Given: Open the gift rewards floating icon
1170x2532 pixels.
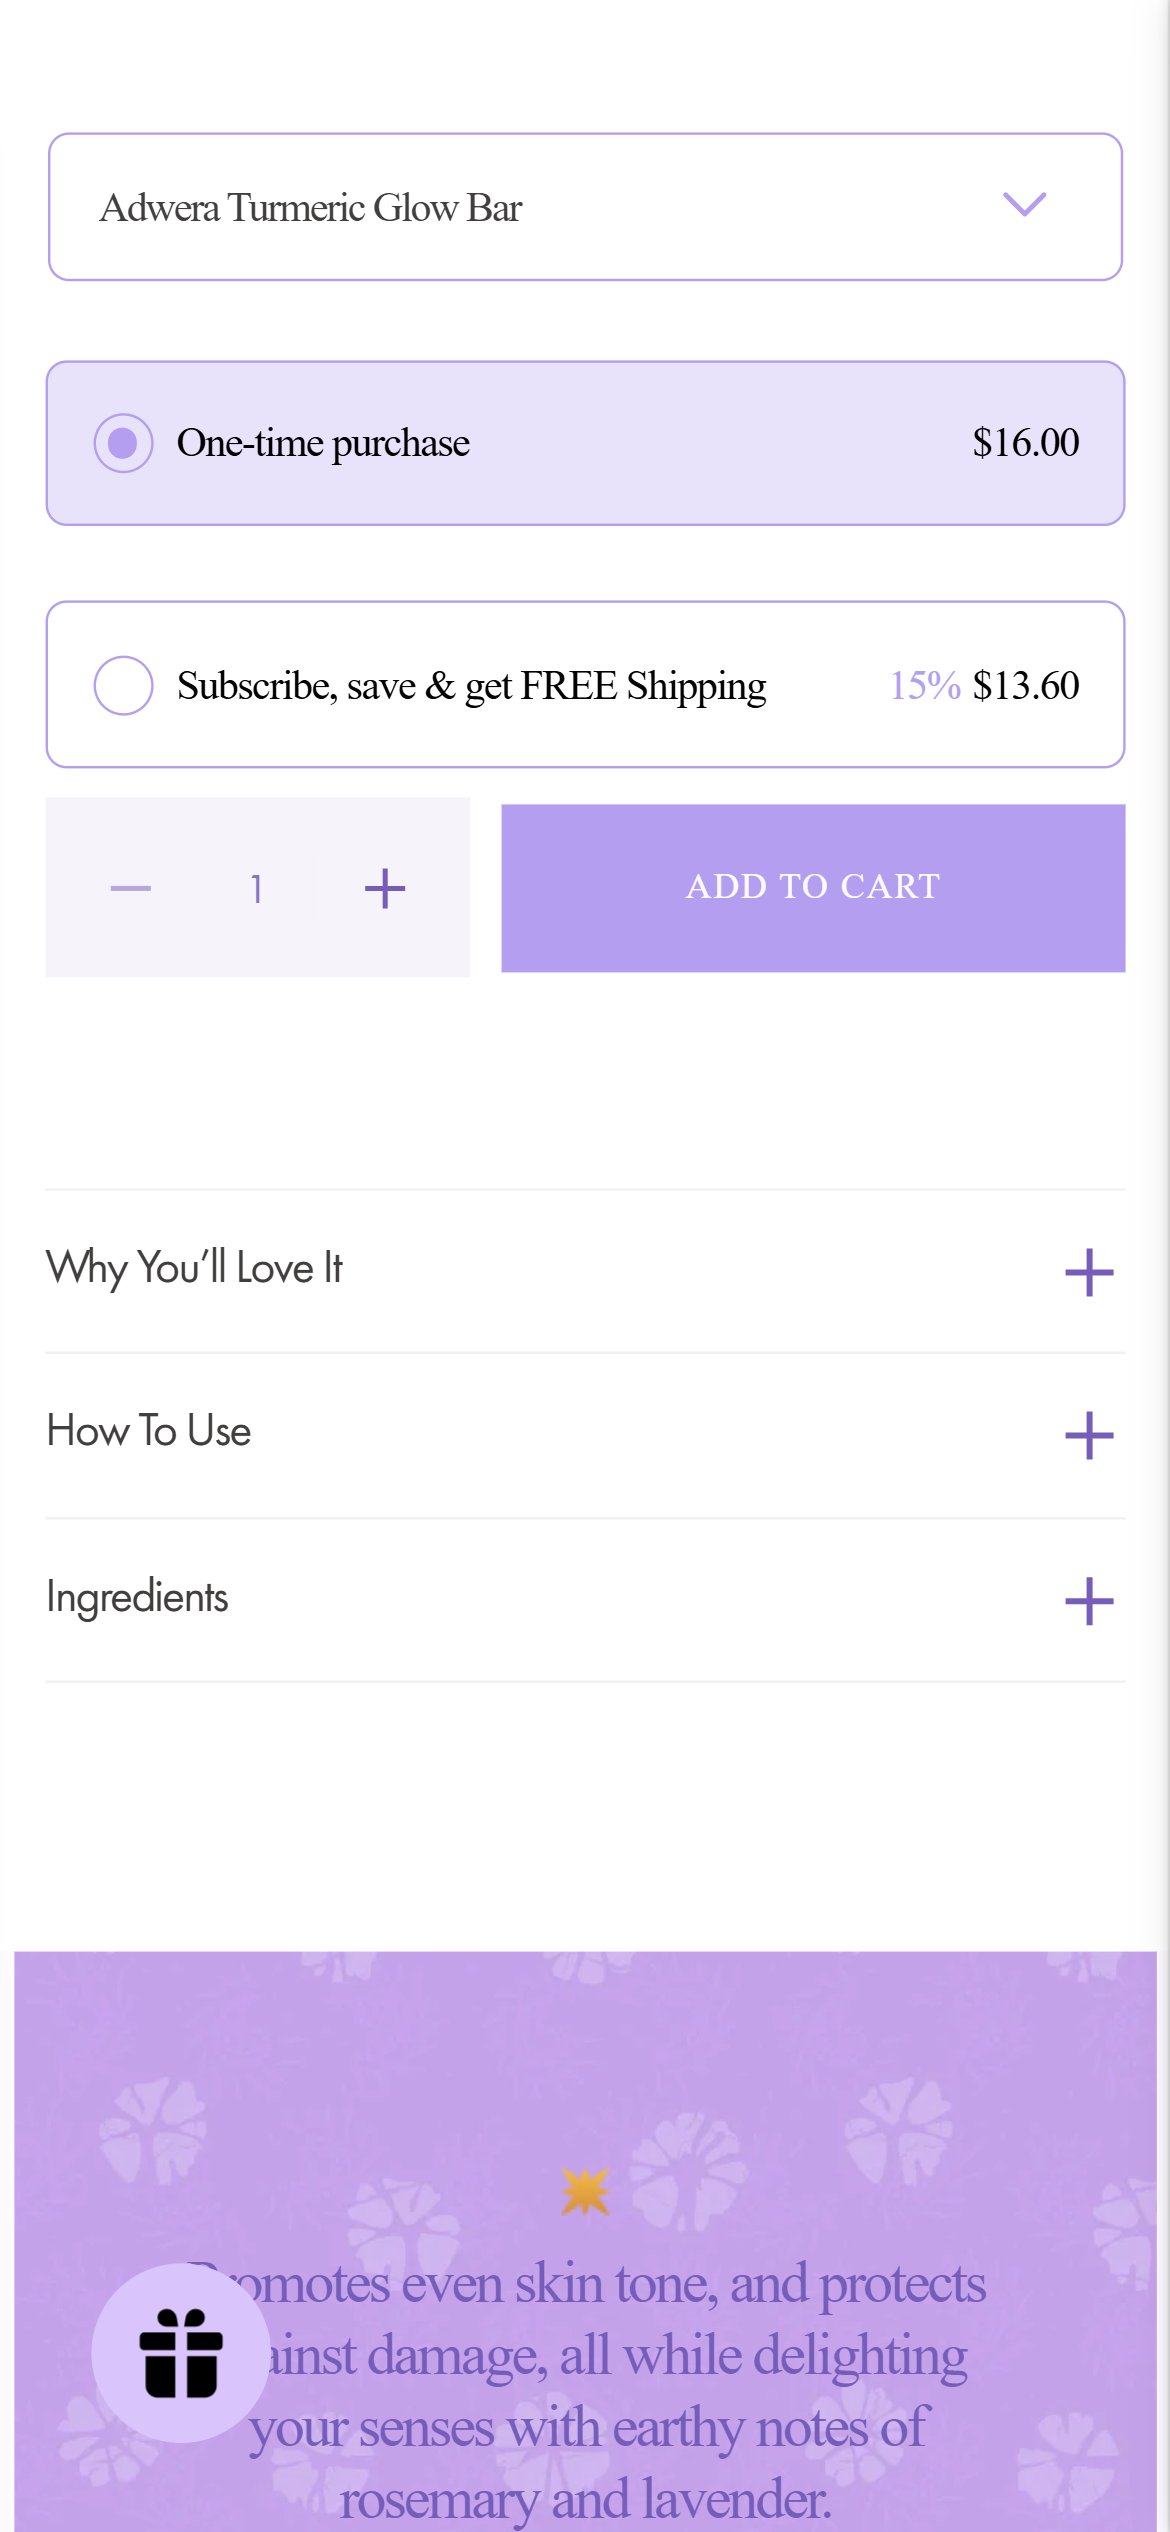Looking at the screenshot, I should (180, 2352).
